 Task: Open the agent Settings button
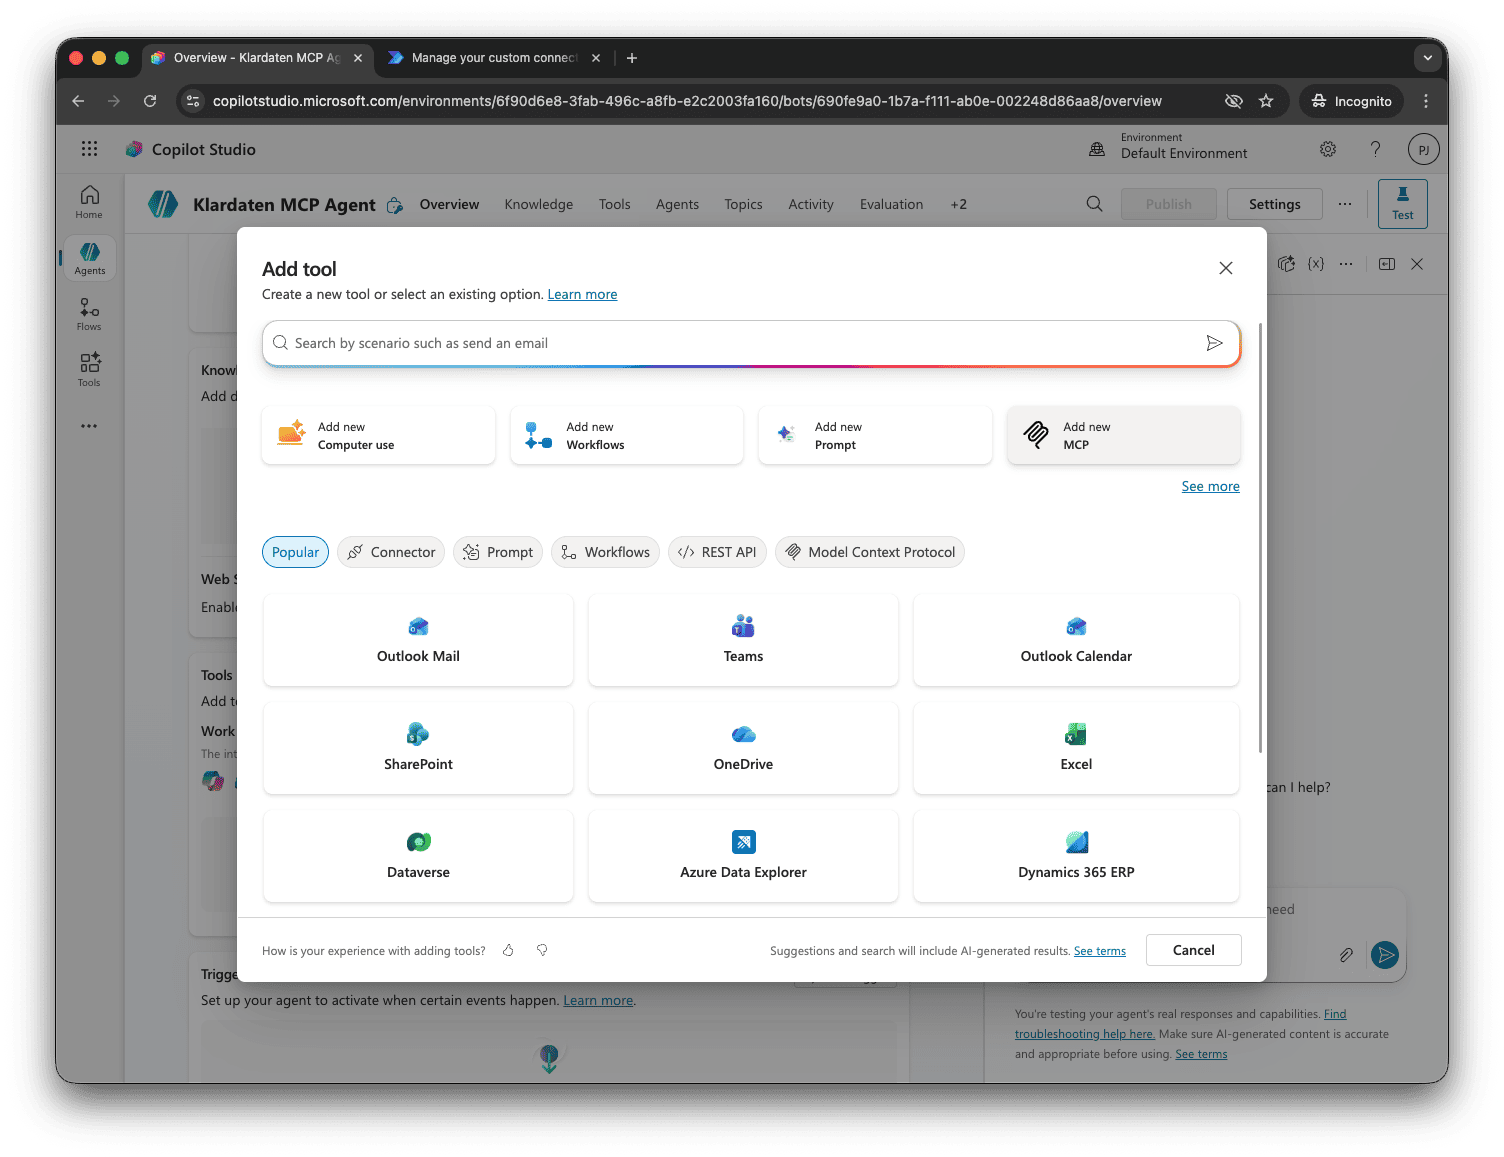point(1274,204)
